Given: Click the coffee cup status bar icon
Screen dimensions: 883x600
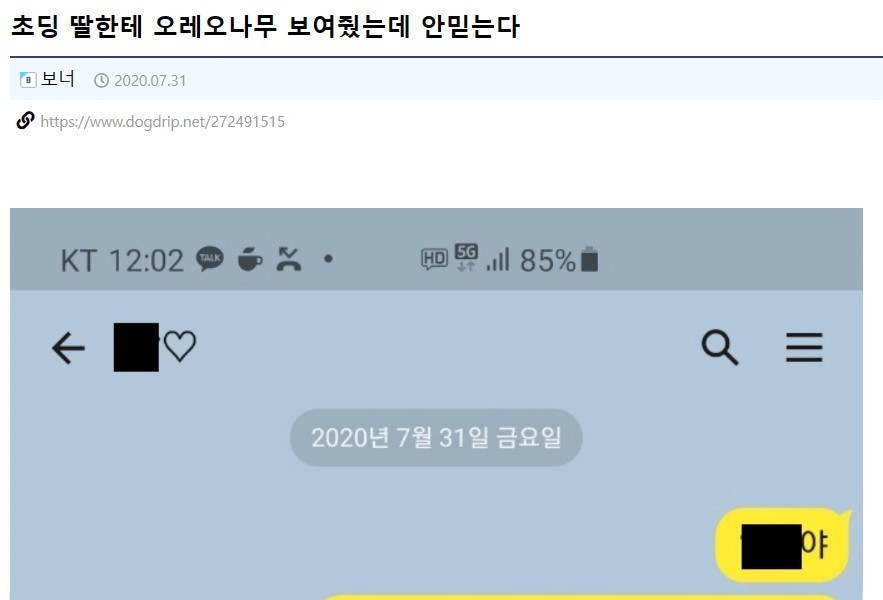Looking at the screenshot, I should [x=250, y=259].
